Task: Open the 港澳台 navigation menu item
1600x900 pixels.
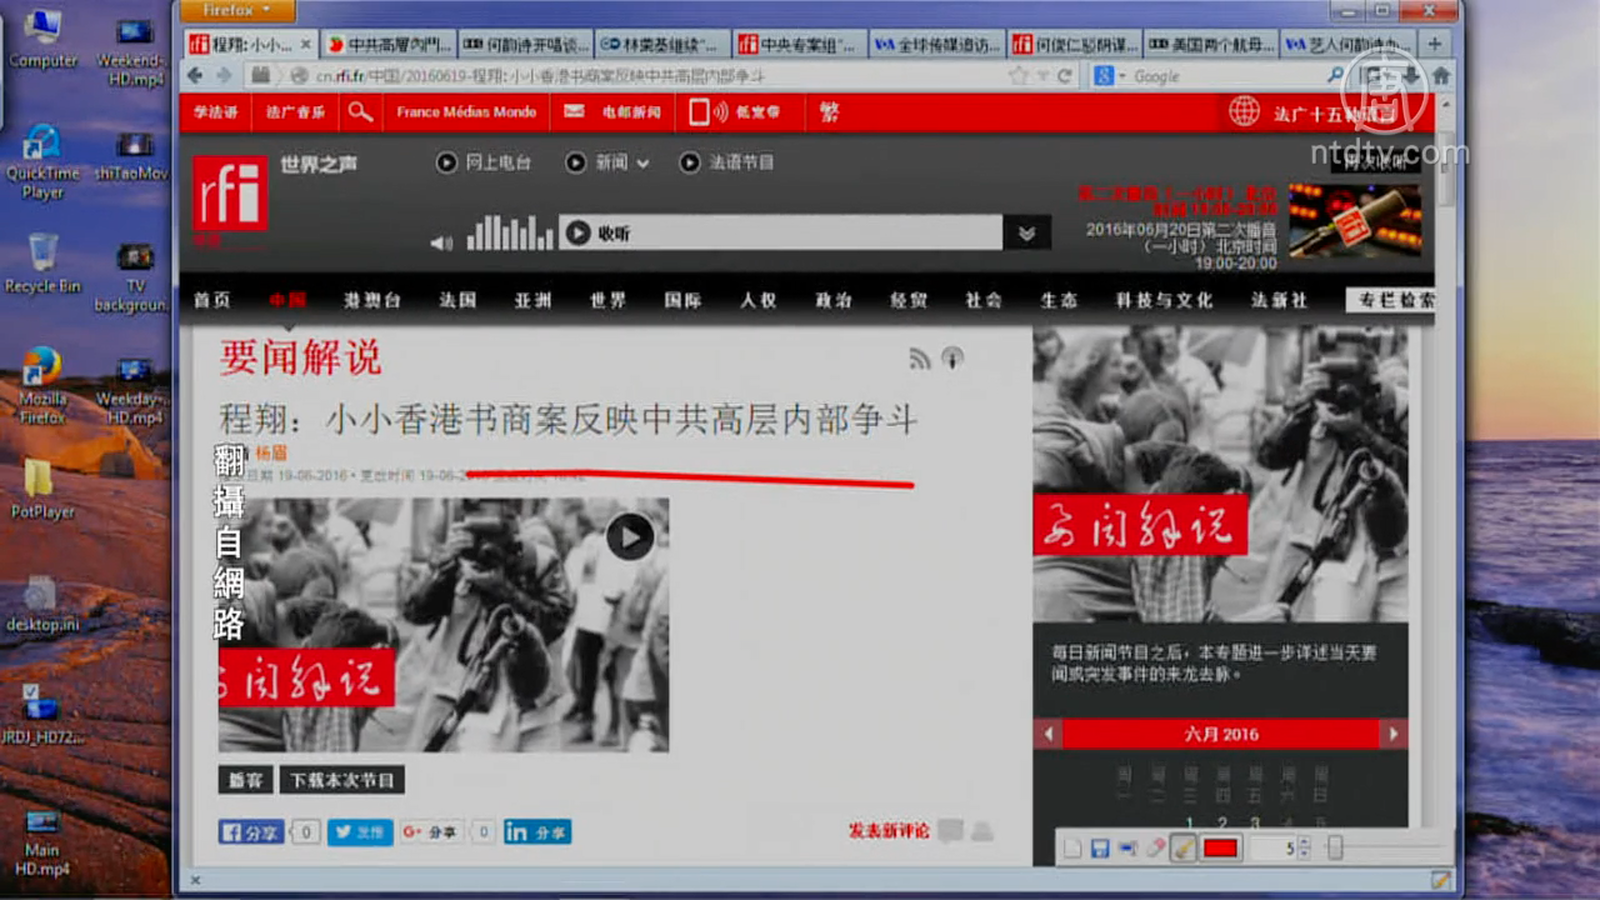Action: pyautogui.click(x=372, y=300)
